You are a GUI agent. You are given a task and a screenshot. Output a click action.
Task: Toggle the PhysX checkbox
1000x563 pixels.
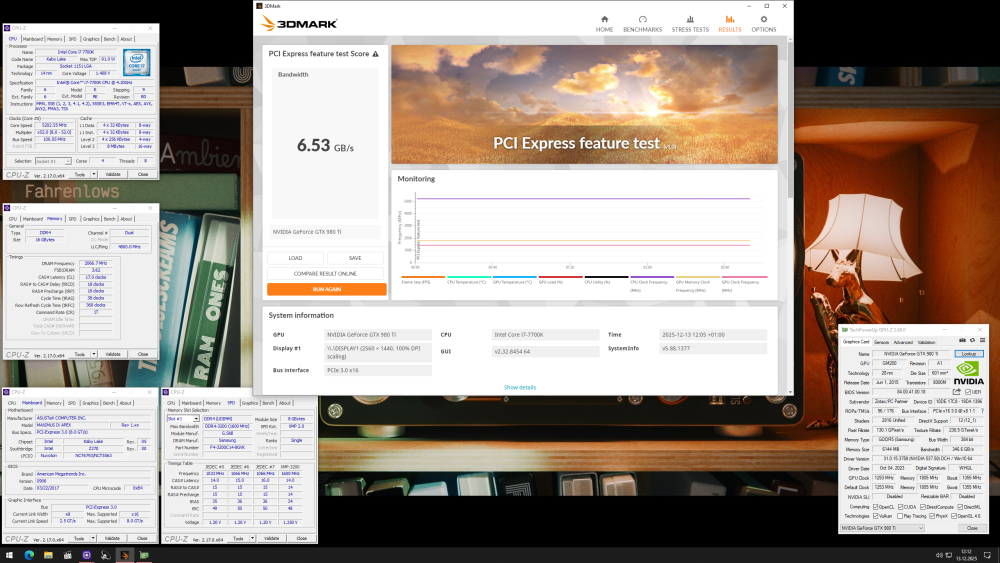[932, 516]
